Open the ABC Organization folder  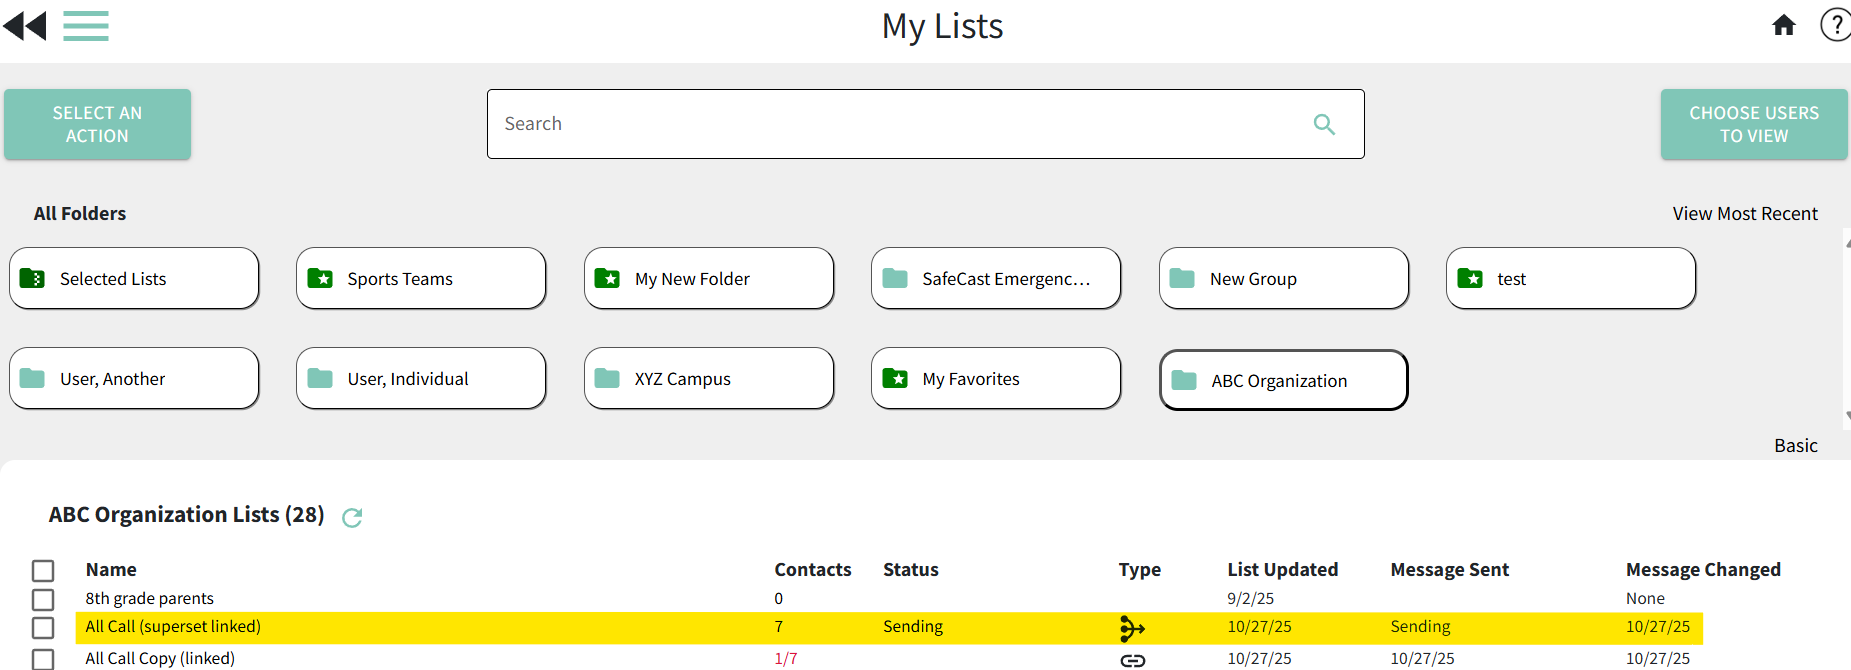[1284, 380]
